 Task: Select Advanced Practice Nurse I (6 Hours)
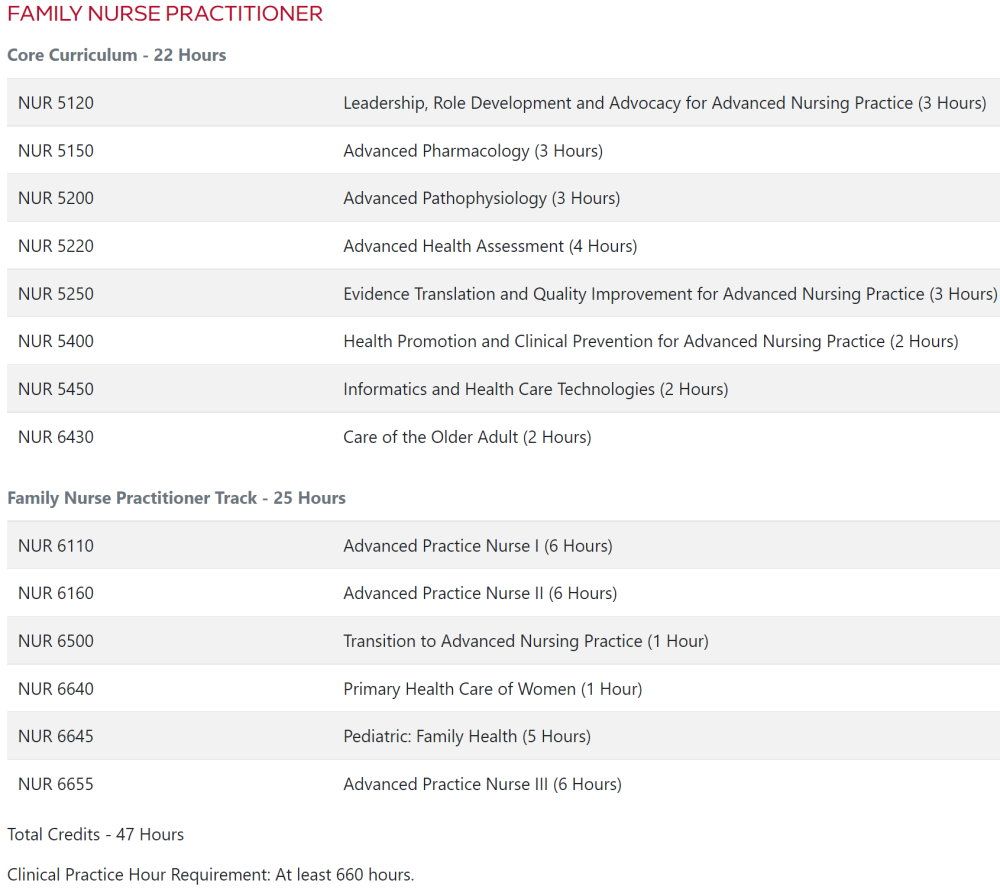478,546
